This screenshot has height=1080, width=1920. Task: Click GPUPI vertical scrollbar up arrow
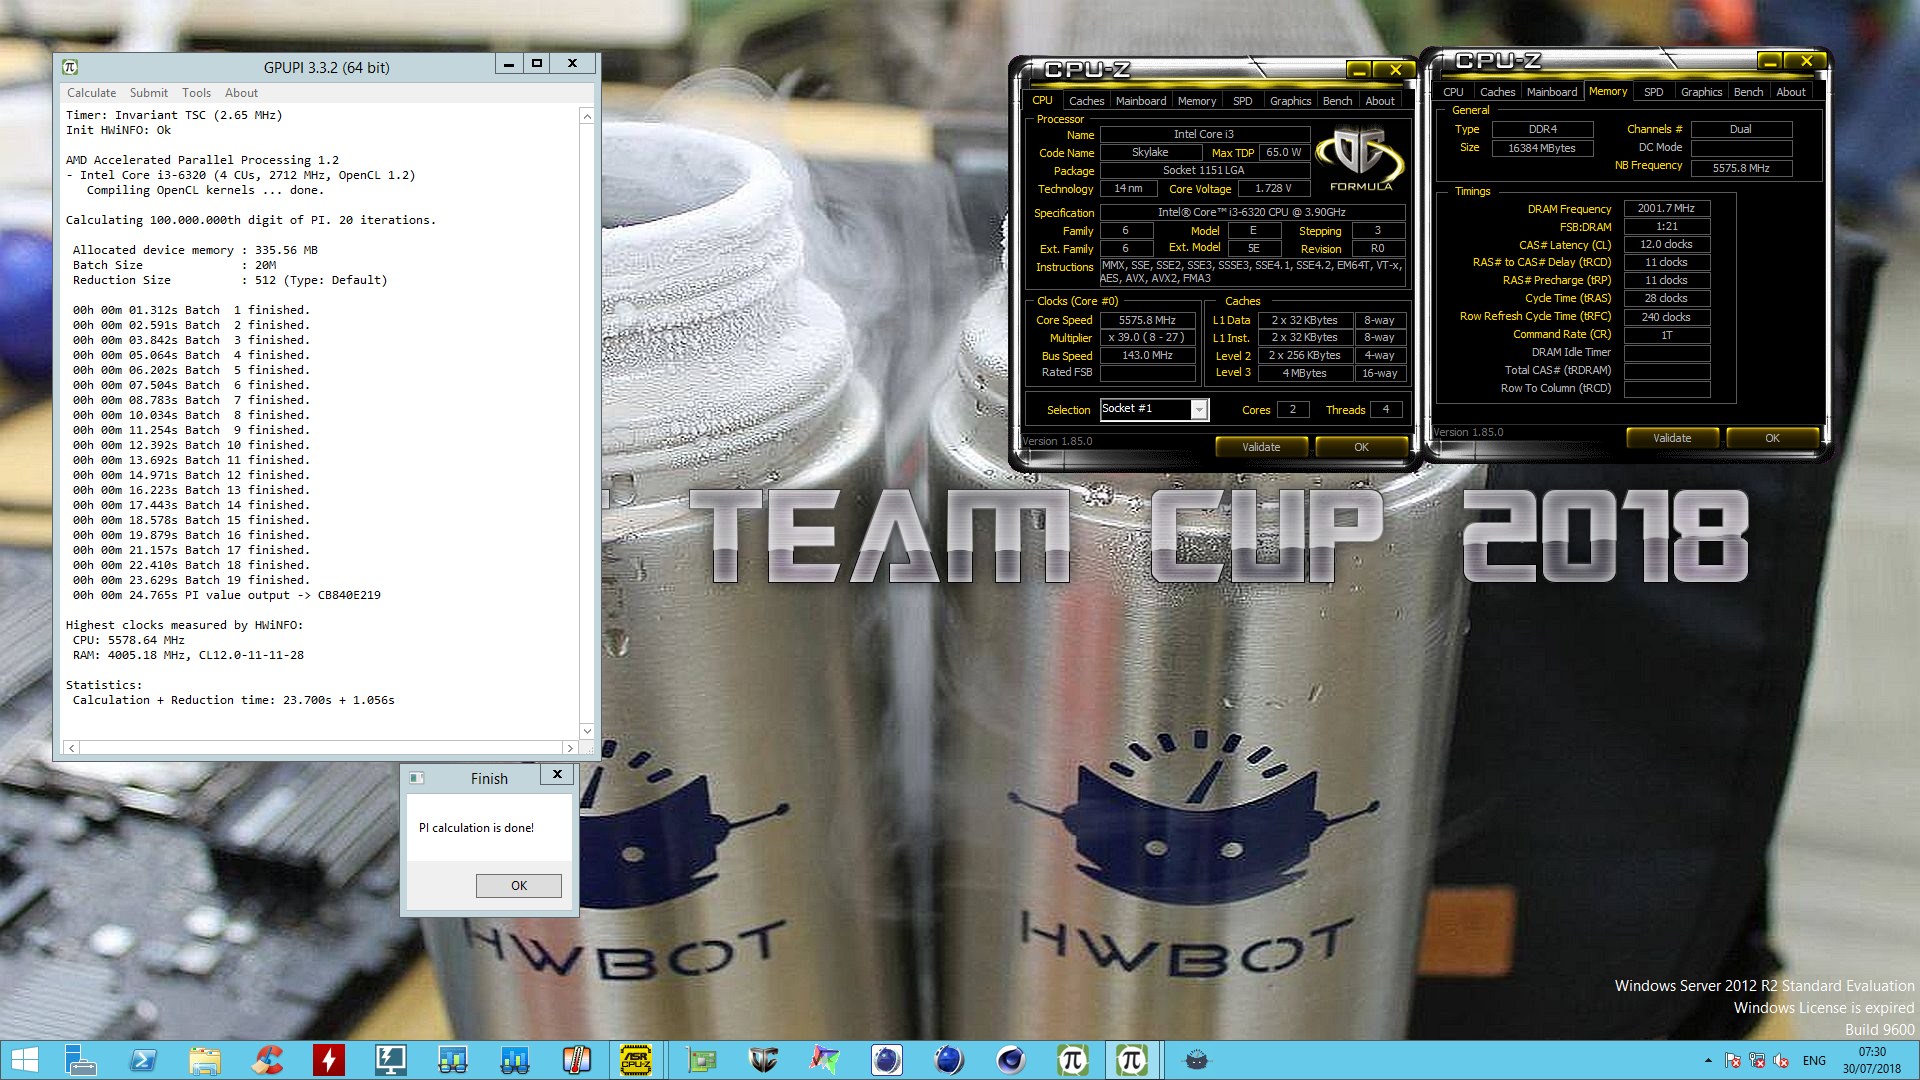tap(587, 117)
